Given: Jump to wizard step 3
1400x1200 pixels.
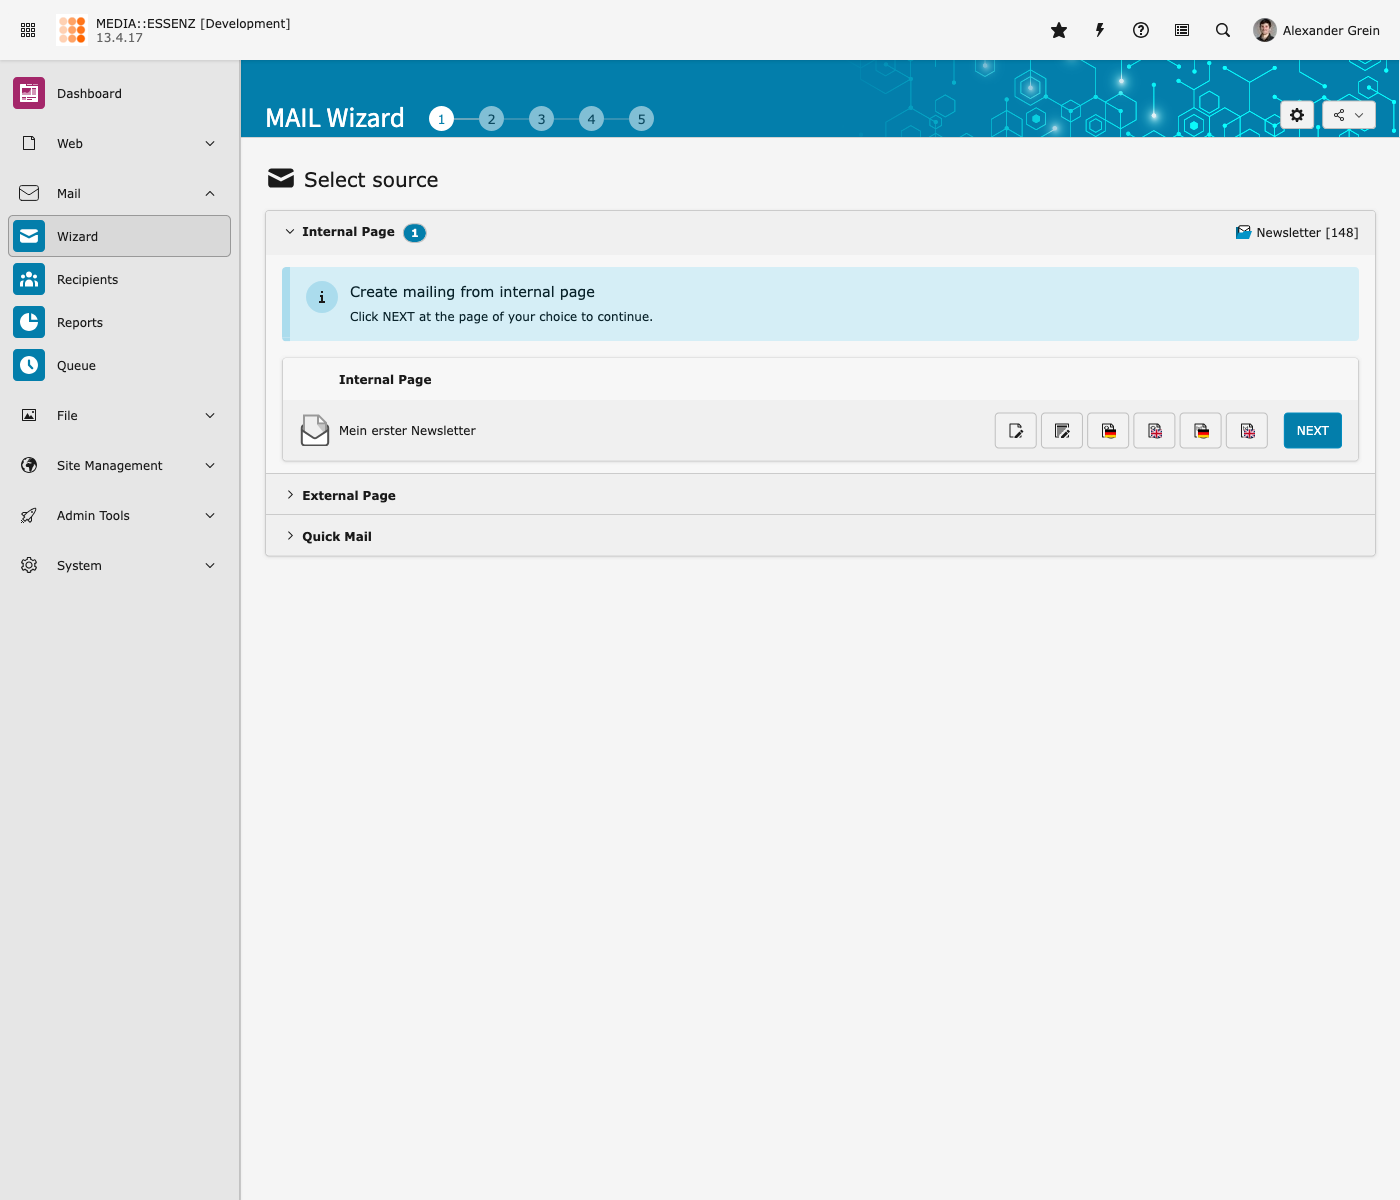Looking at the screenshot, I should [x=541, y=119].
